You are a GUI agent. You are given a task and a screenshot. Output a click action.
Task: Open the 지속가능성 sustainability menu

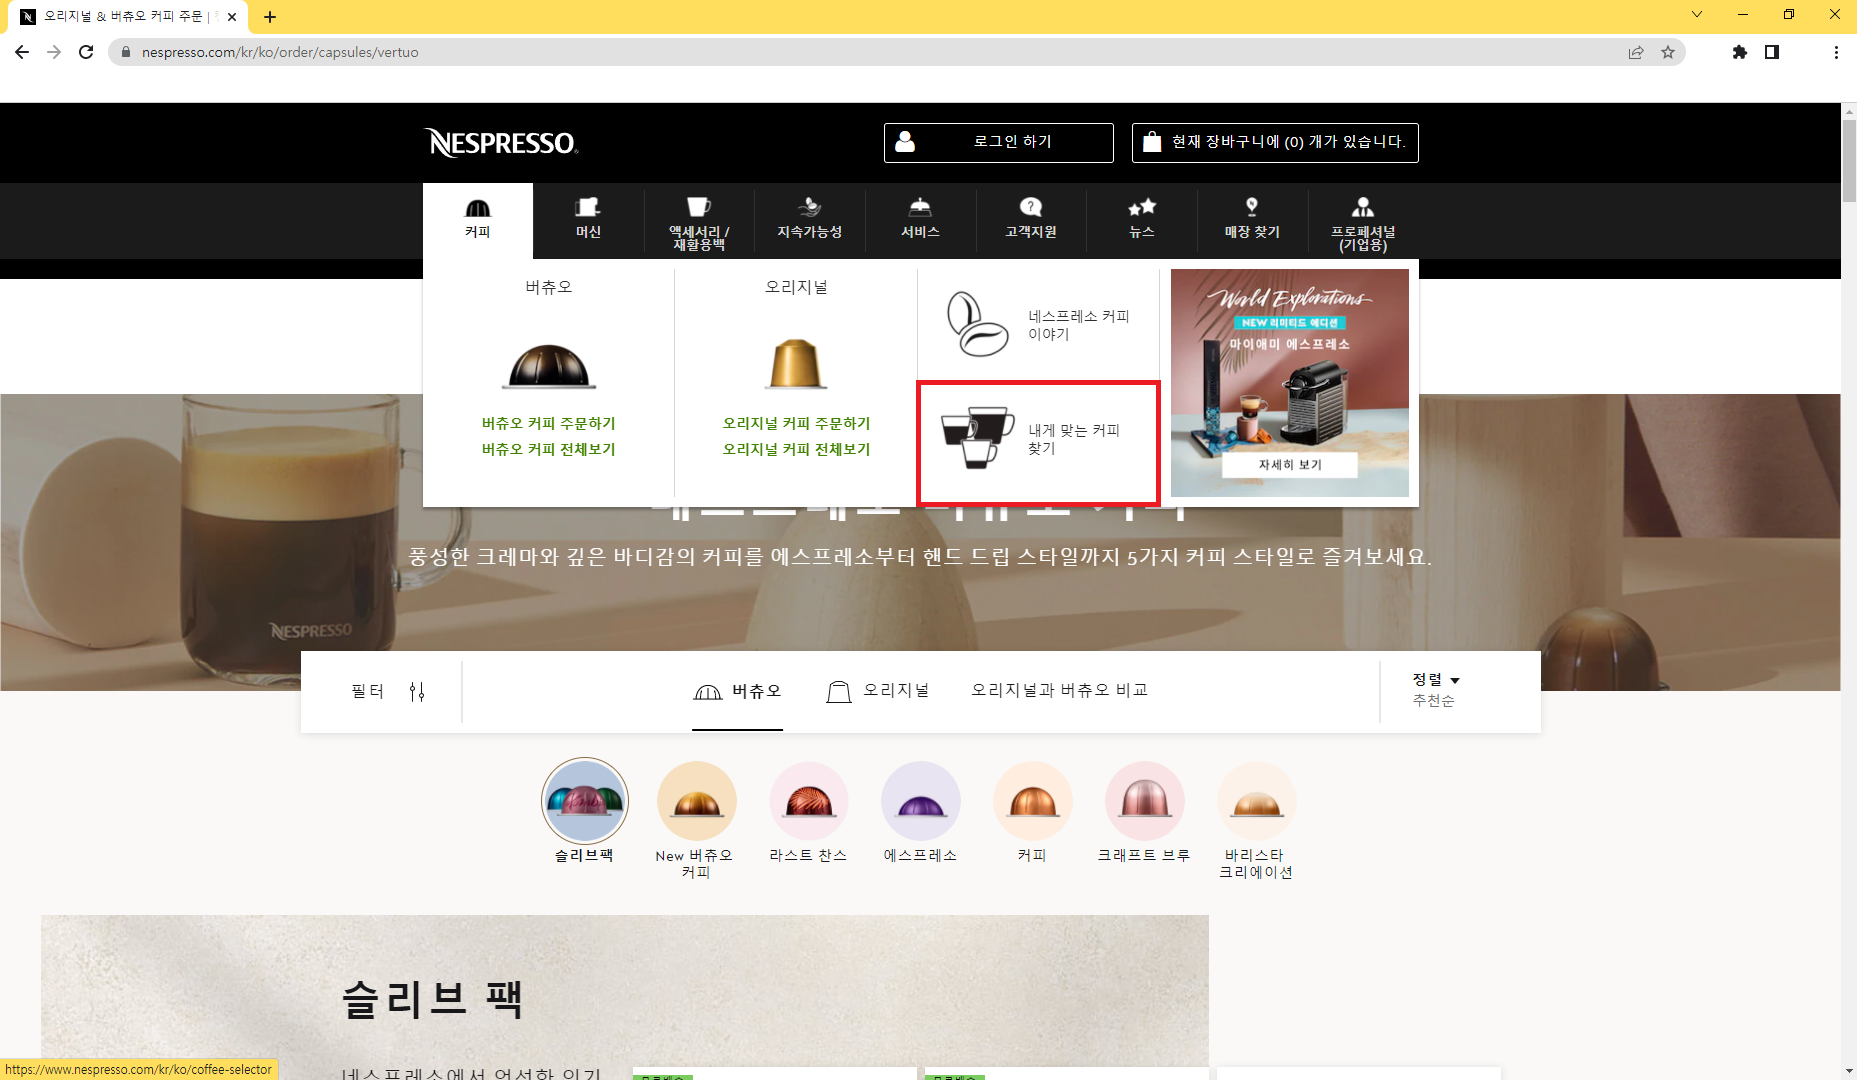point(810,219)
